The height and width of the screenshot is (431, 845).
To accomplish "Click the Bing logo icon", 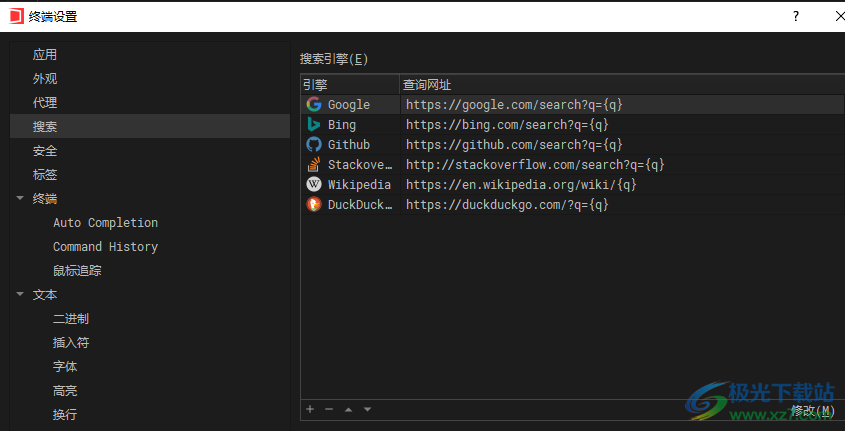I will (x=314, y=124).
